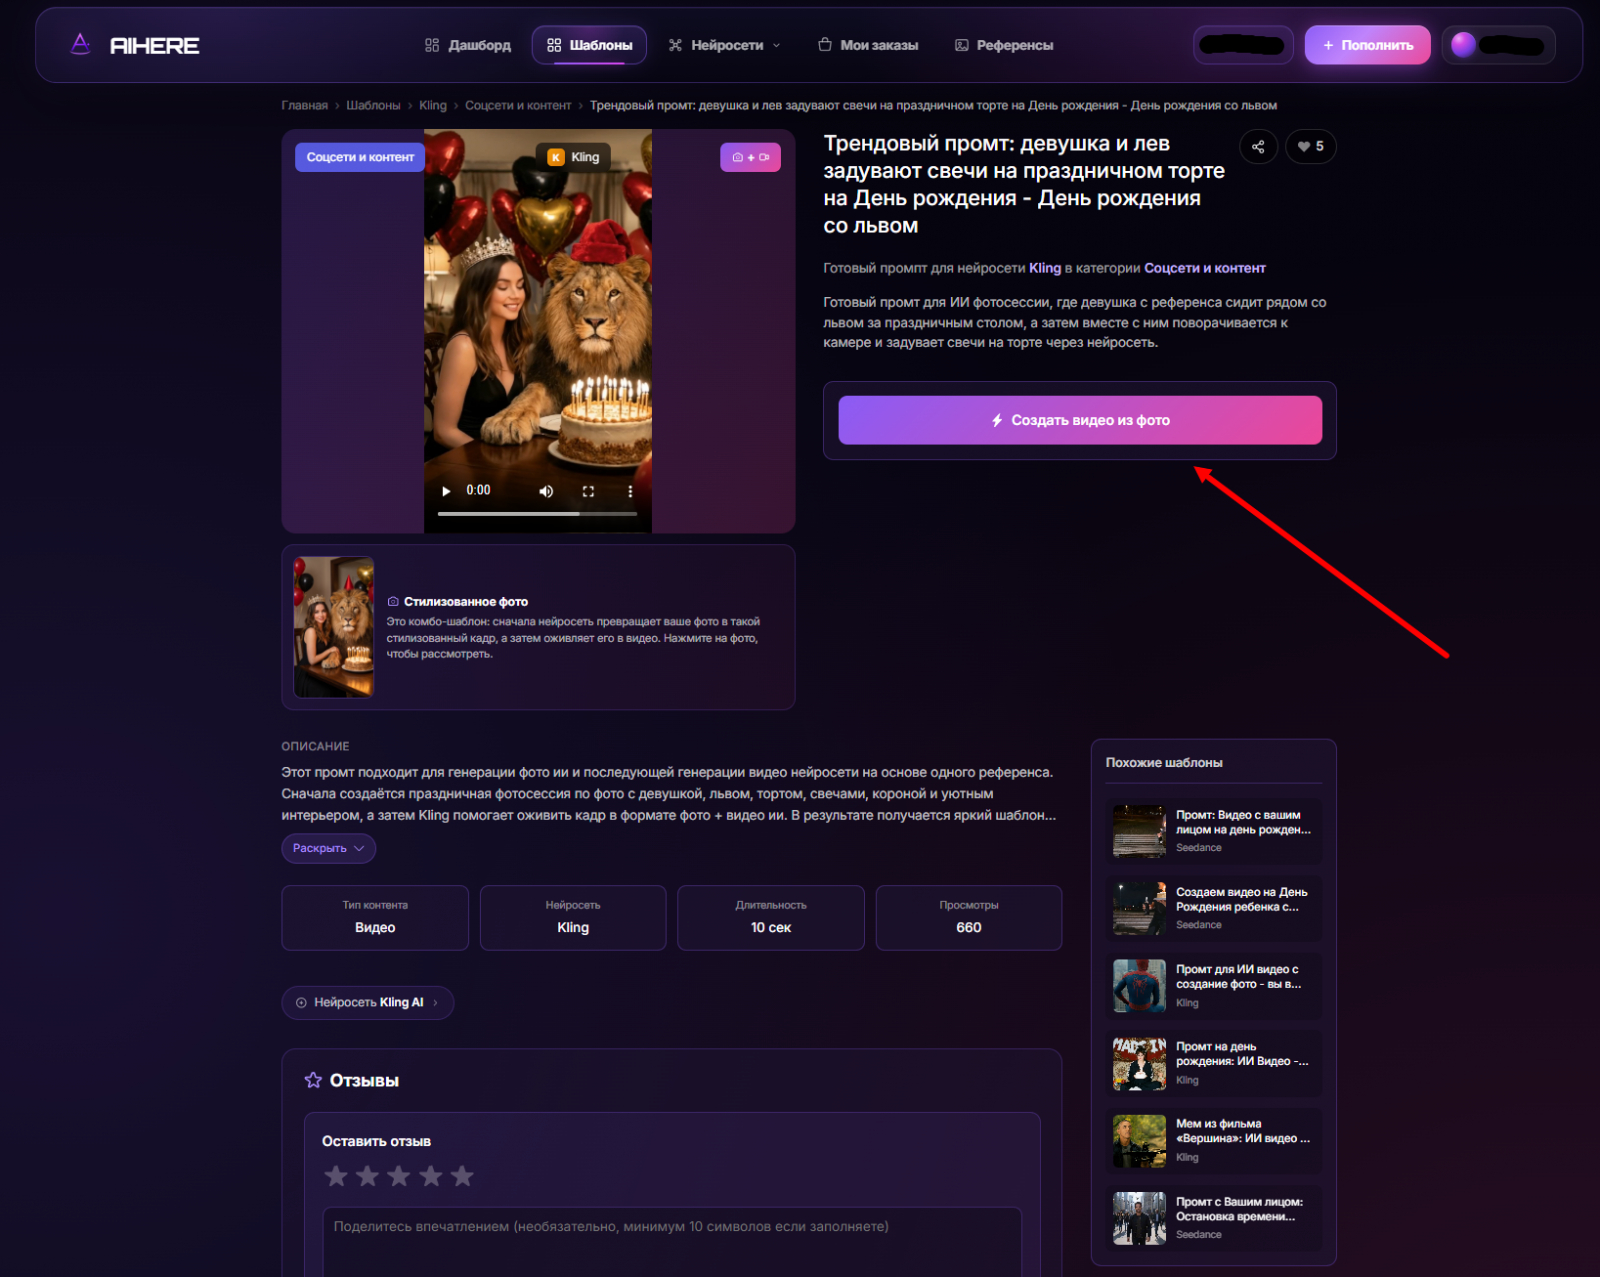Open the stylized photo thumbnail
This screenshot has width=1600, height=1277.
pos(333,627)
